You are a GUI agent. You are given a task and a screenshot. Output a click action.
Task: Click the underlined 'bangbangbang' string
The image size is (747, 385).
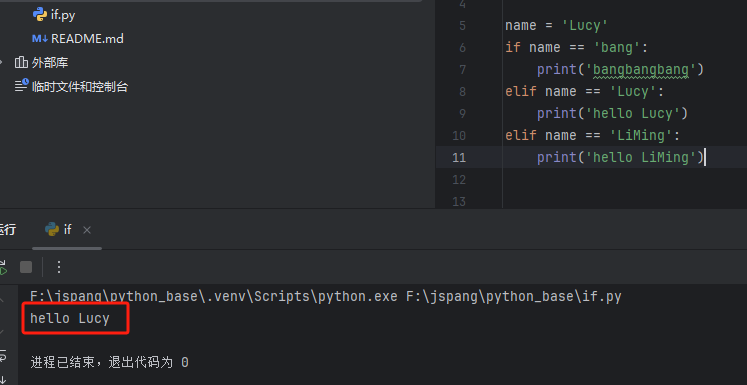point(640,70)
